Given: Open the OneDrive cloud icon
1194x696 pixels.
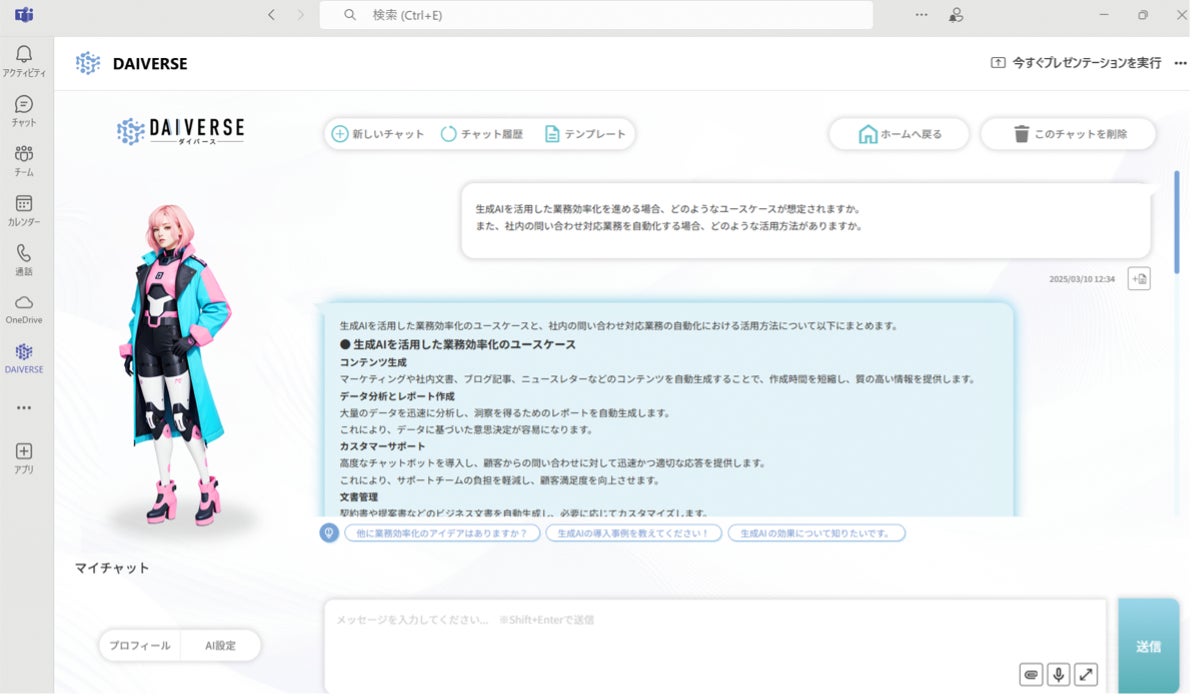Looking at the screenshot, I should [24, 302].
